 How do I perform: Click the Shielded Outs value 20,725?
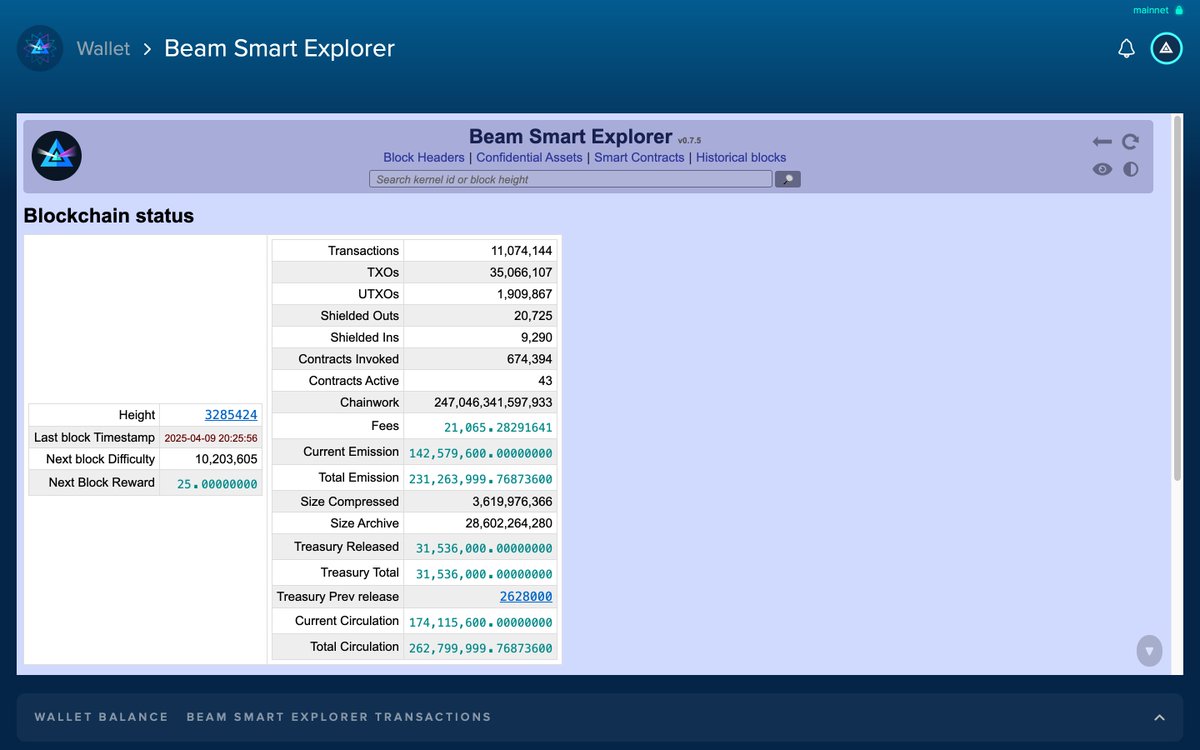535,316
